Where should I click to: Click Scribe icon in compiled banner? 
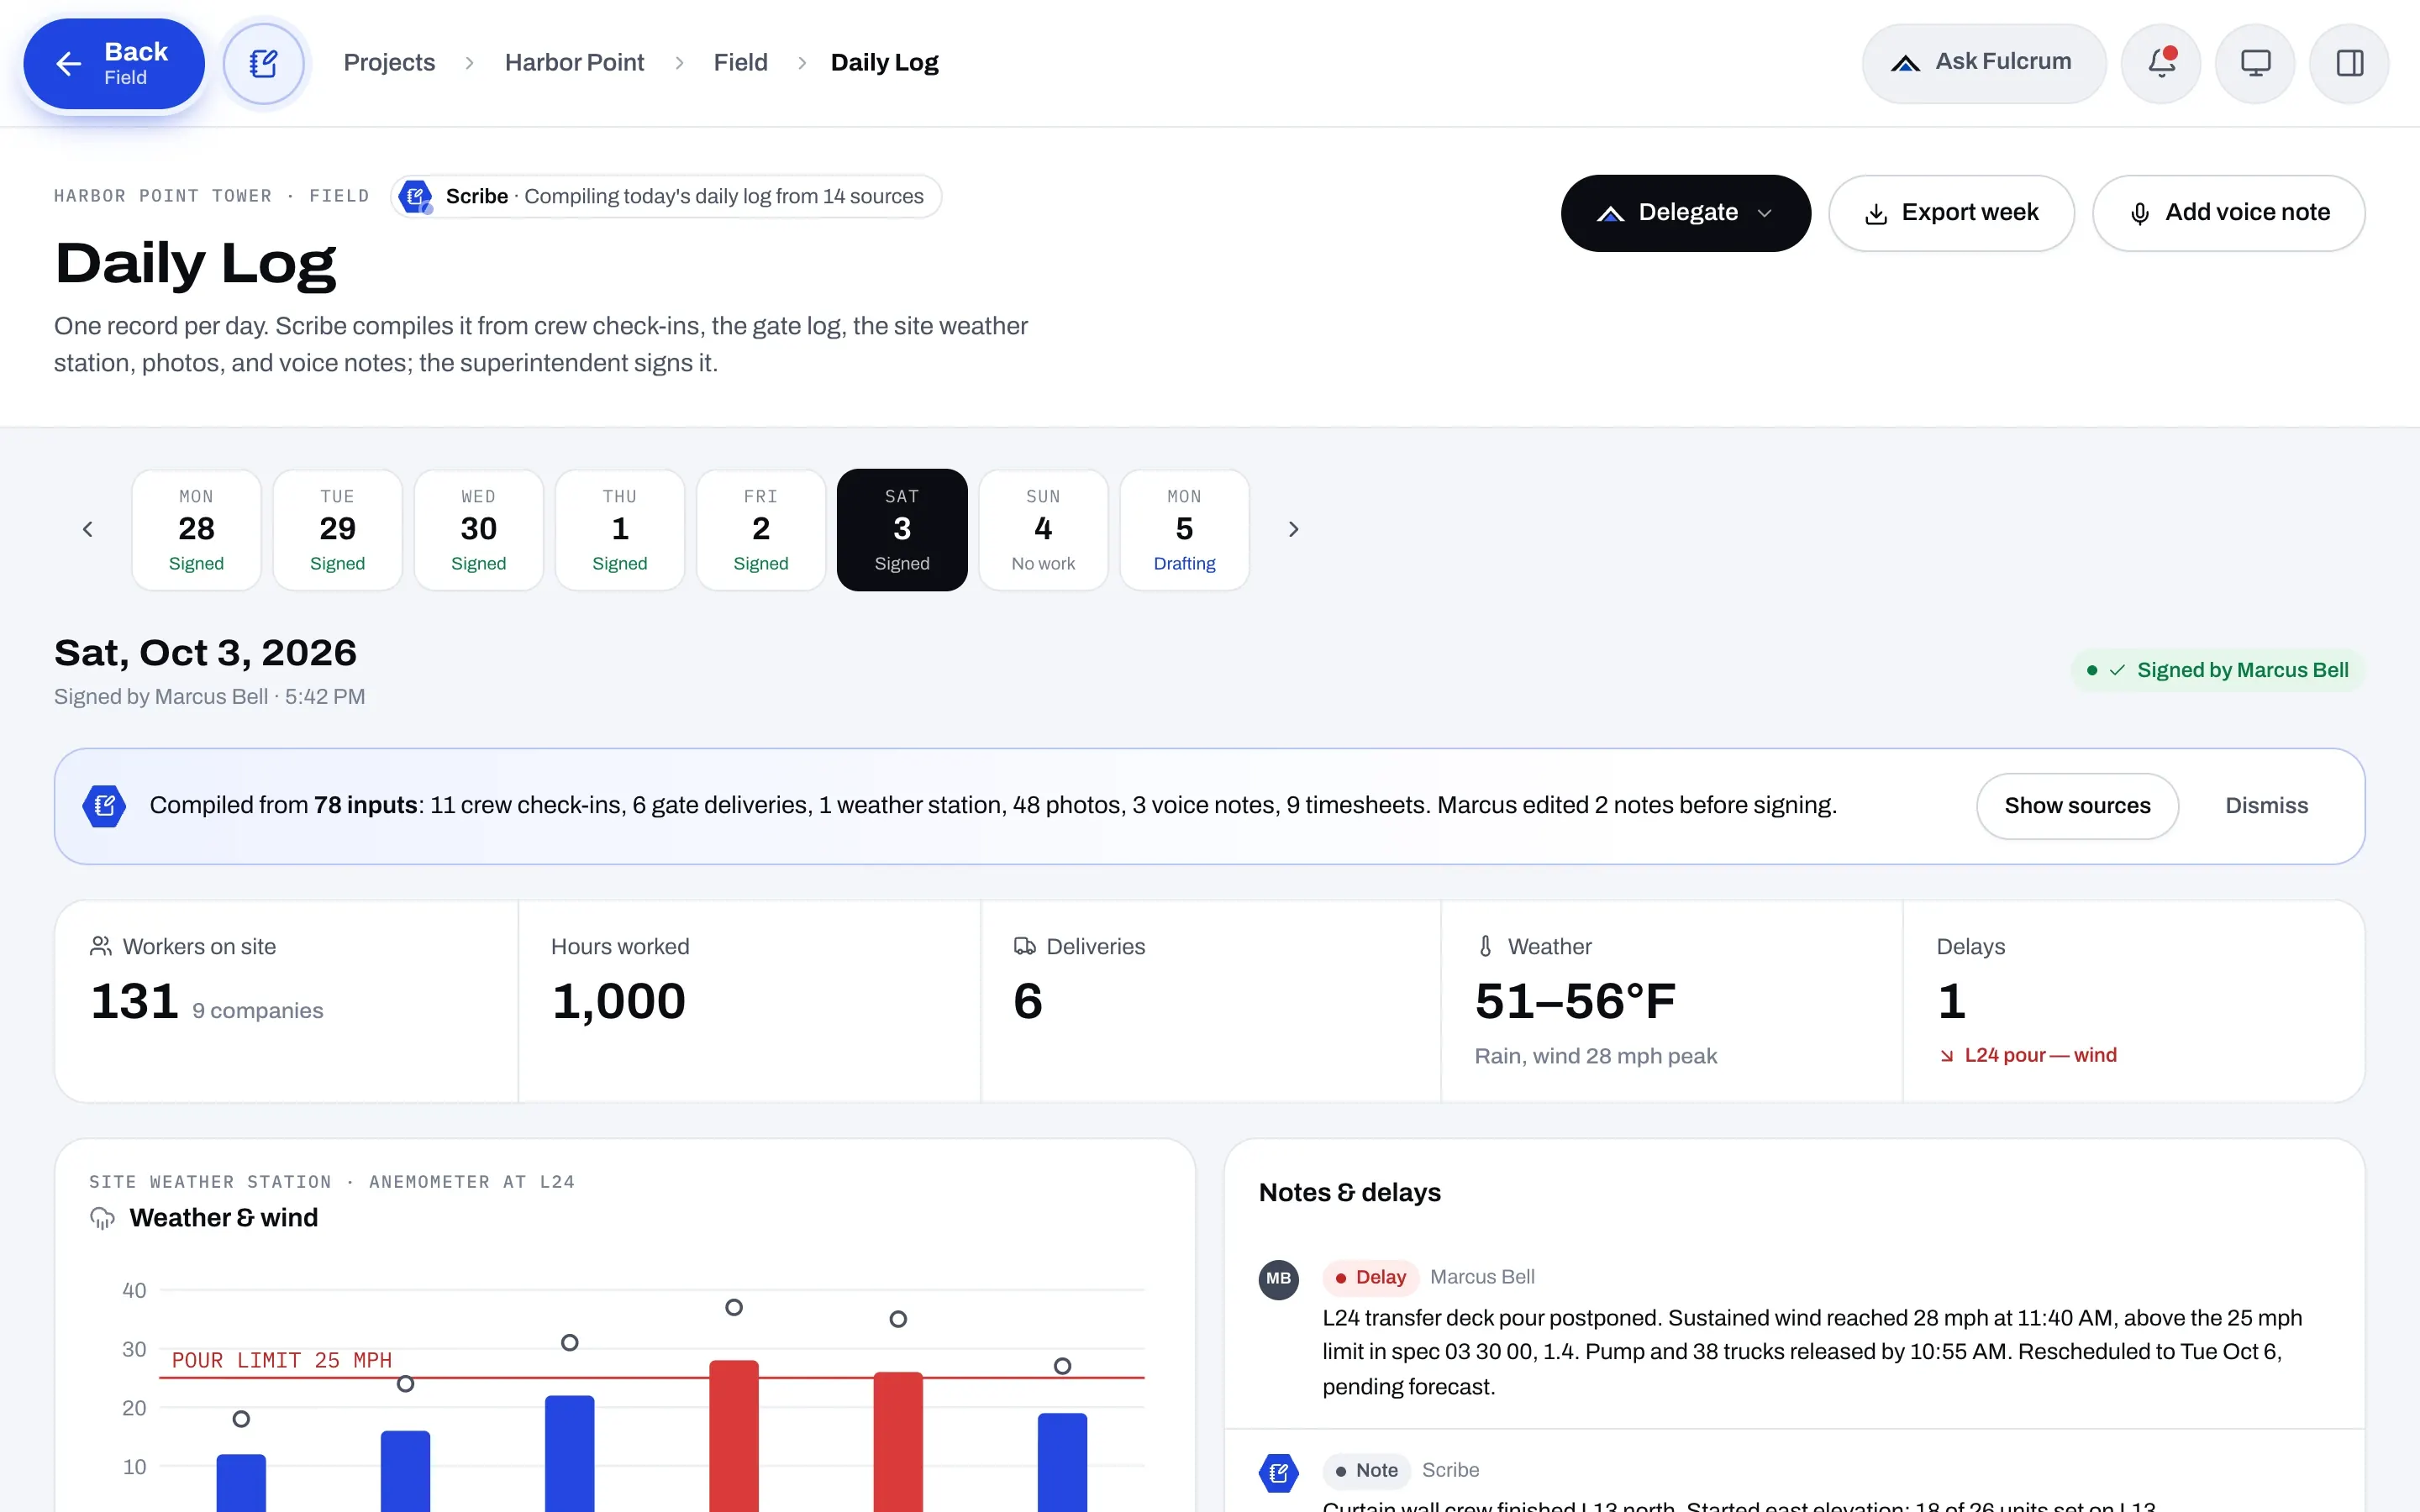[x=104, y=806]
